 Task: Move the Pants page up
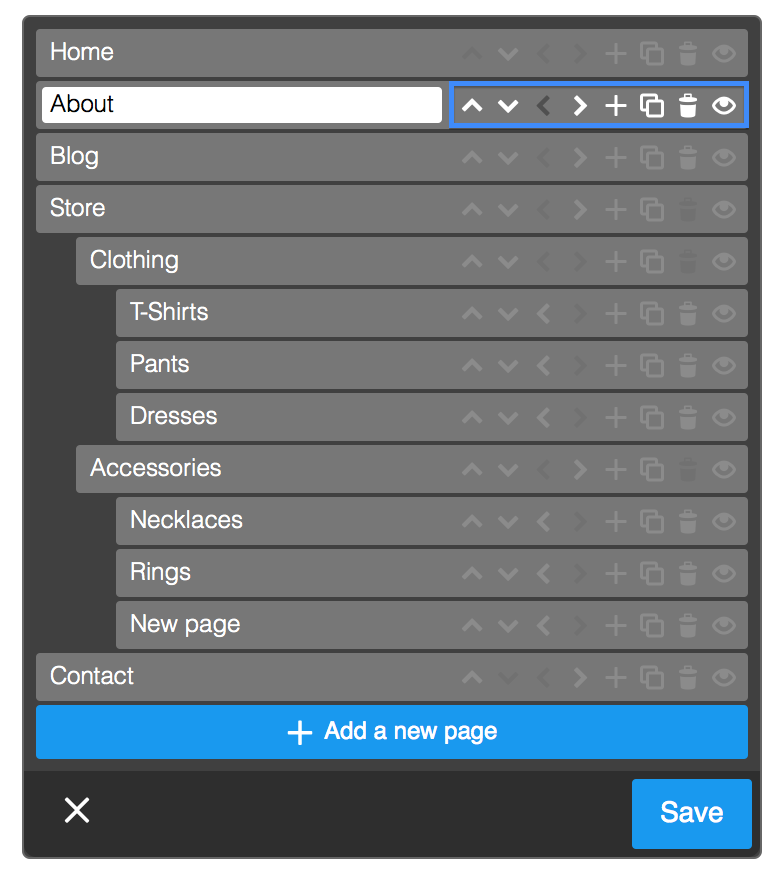click(472, 365)
